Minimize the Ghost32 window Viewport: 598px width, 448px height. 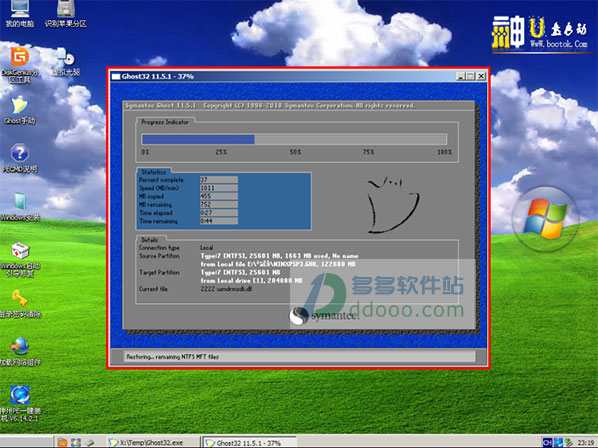[x=461, y=76]
